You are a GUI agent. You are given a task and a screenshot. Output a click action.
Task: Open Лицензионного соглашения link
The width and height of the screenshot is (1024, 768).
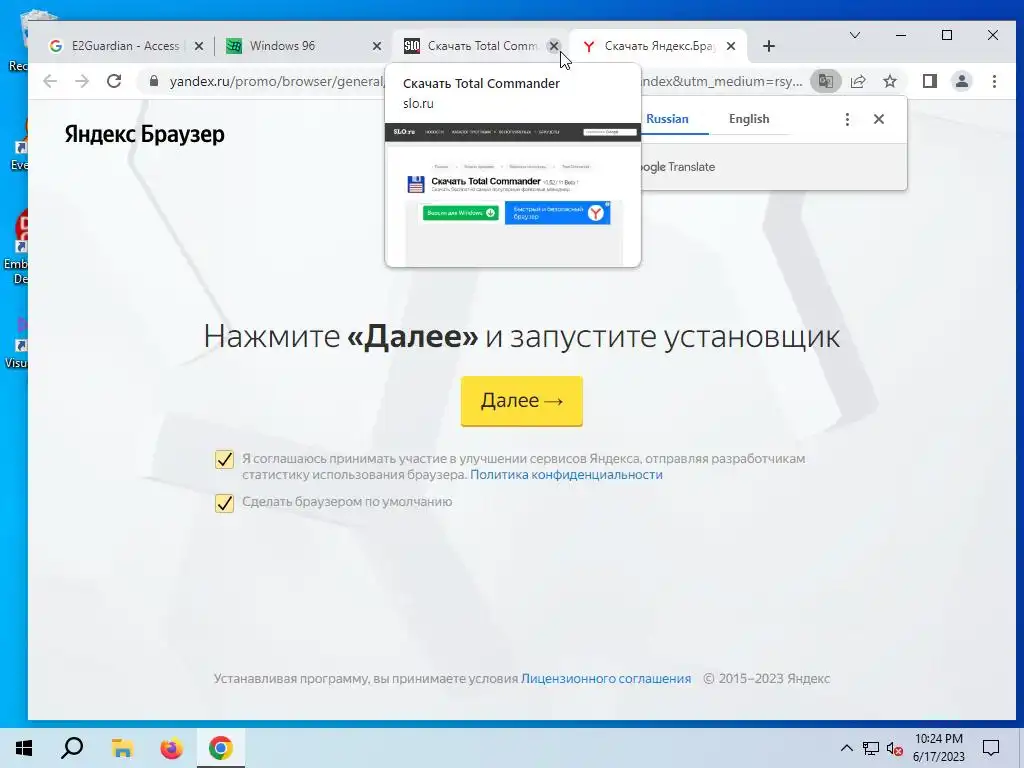[x=606, y=679]
